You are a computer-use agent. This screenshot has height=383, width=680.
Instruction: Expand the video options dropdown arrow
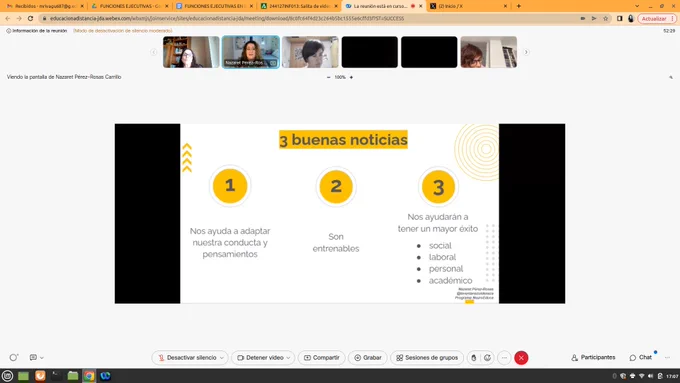288,358
